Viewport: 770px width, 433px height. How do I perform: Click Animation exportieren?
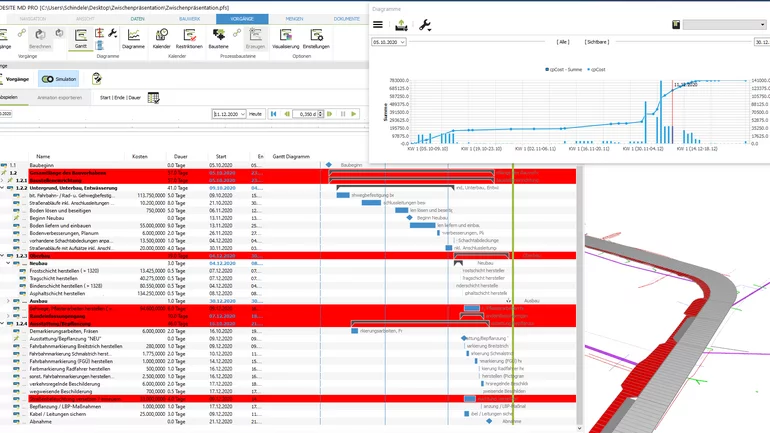(x=60, y=97)
